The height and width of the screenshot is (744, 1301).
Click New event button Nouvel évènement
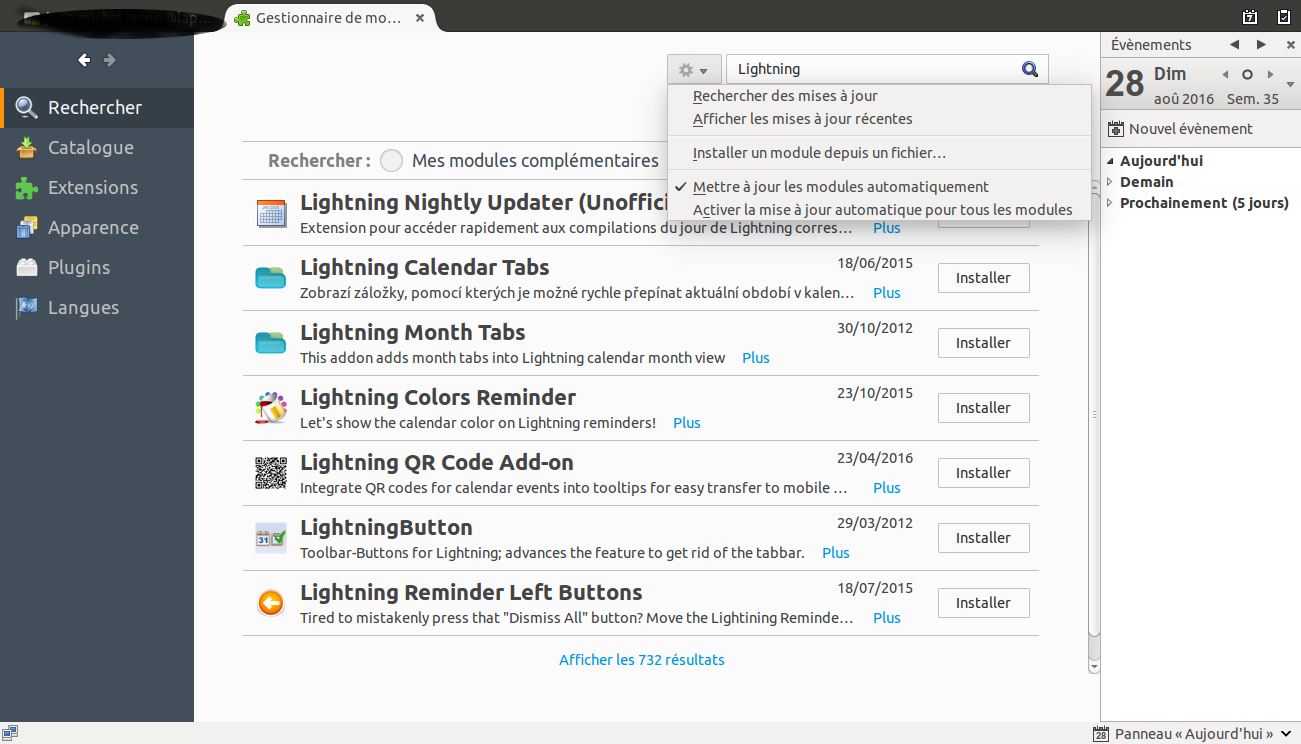click(1181, 128)
